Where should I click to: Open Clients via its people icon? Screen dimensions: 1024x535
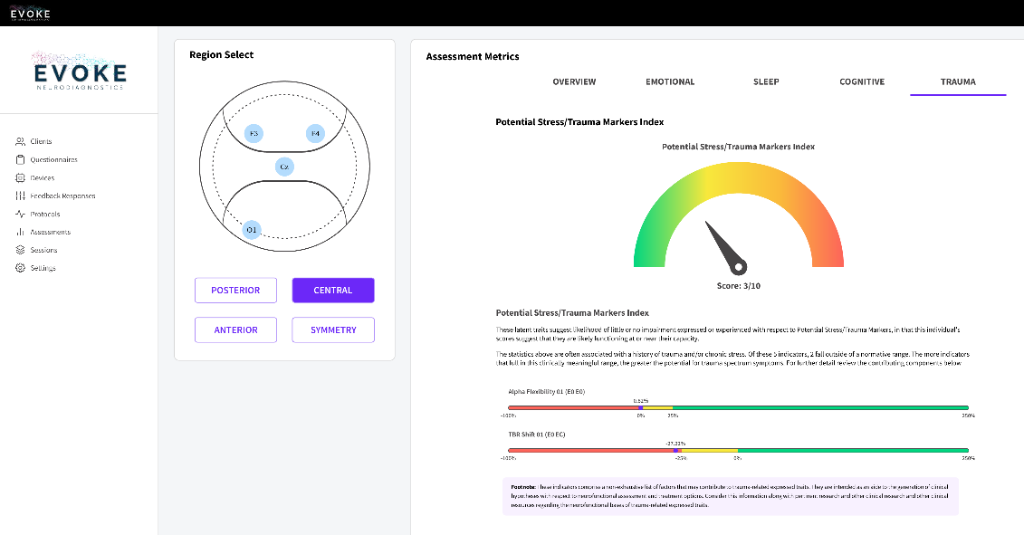coord(20,141)
